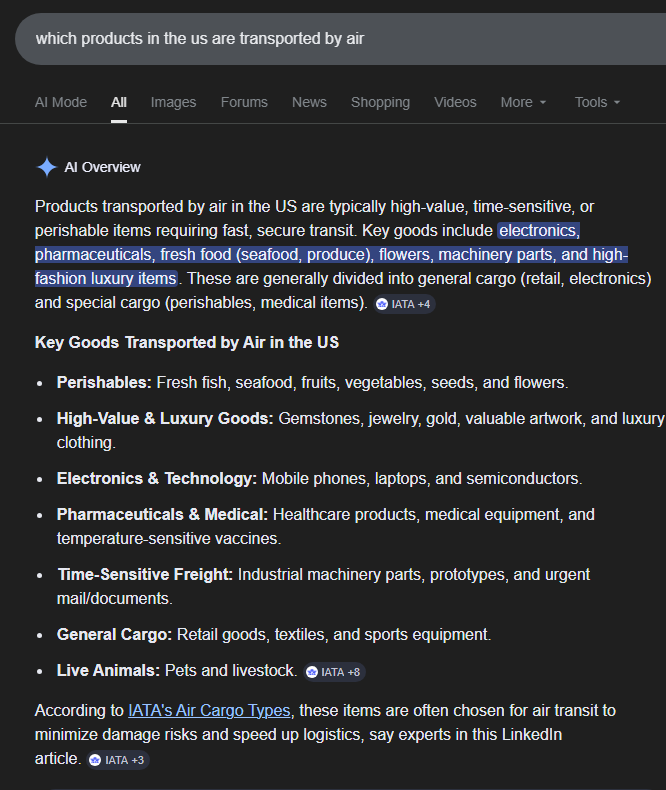The height and width of the screenshot is (790, 666).
Task: Click the 'Key Goods Transported by Air in the US' heading
Action: [x=187, y=343]
